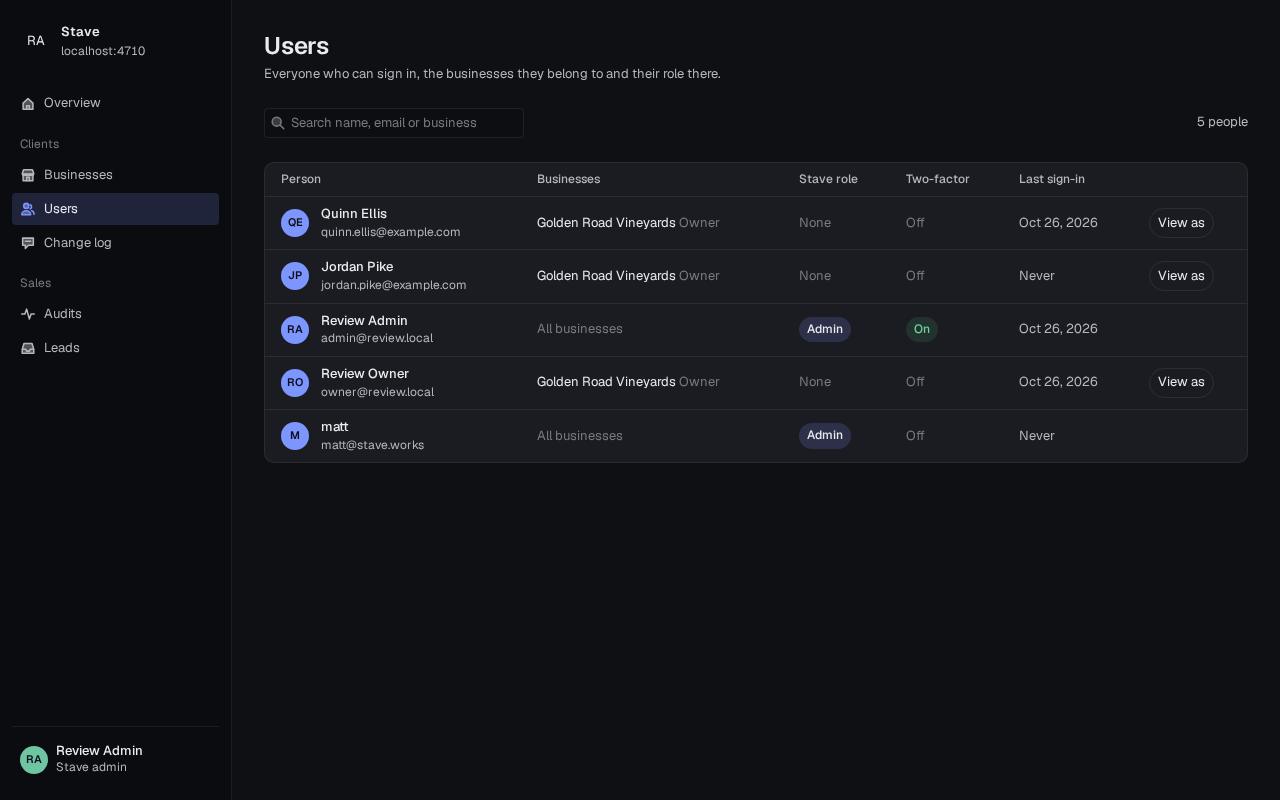This screenshot has width=1280, height=800.
Task: Click Golden Road Vineyards in Review Owner row
Action: coord(606,382)
